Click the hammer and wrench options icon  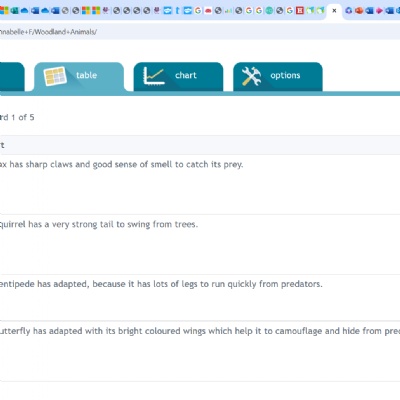(x=251, y=76)
